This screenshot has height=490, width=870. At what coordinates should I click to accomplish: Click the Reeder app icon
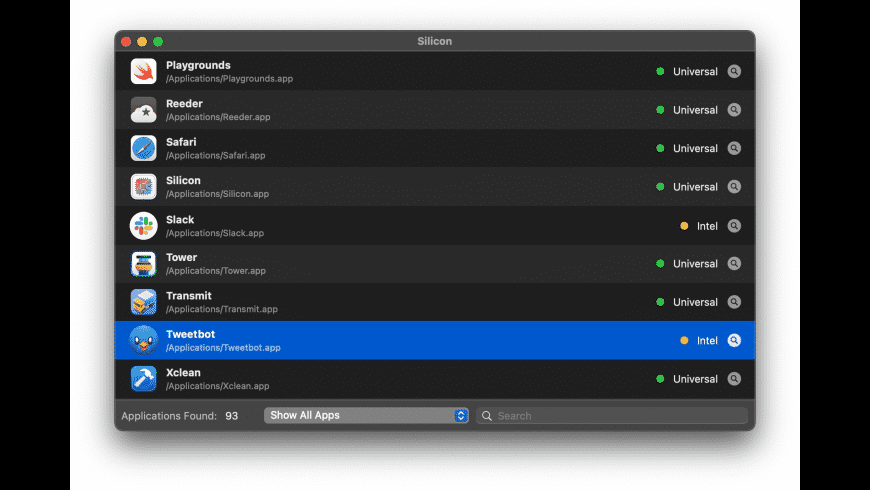[143, 110]
